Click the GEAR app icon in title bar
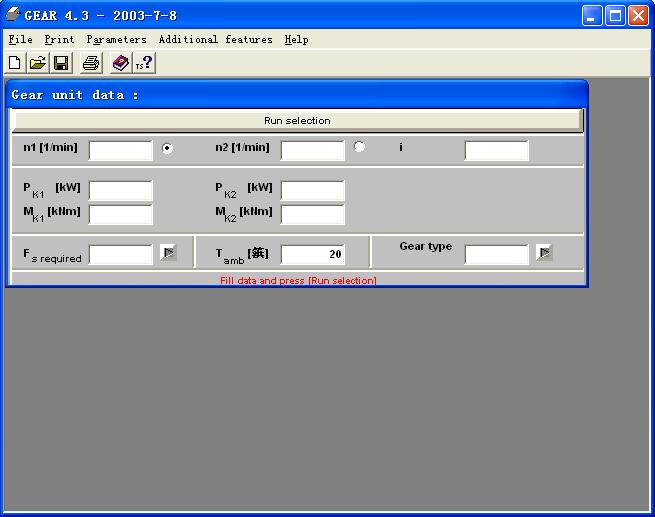The image size is (655, 517). (13, 15)
